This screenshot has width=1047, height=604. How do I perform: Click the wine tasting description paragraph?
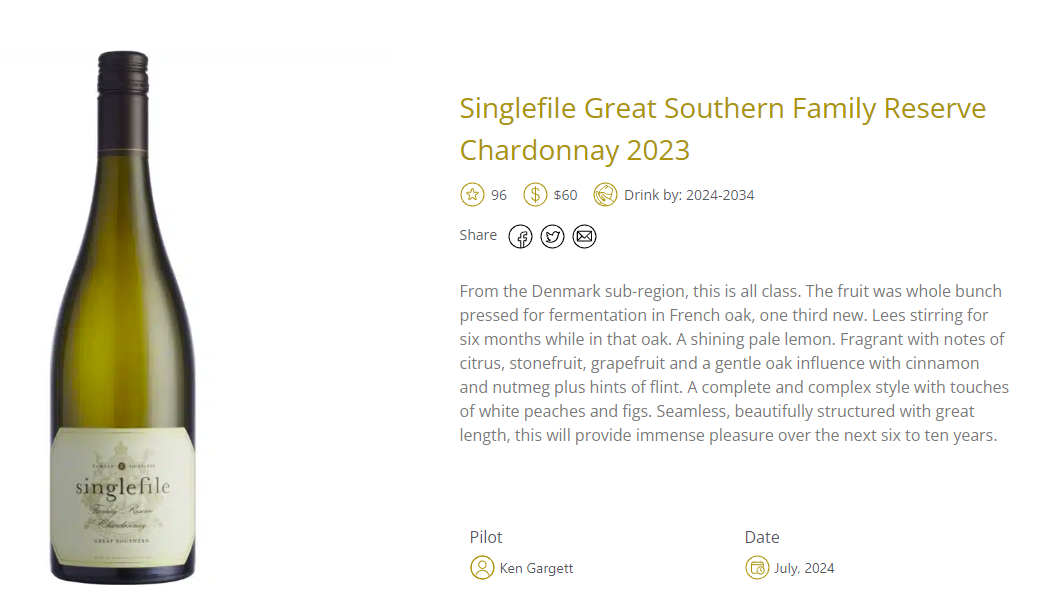pyautogui.click(x=735, y=363)
